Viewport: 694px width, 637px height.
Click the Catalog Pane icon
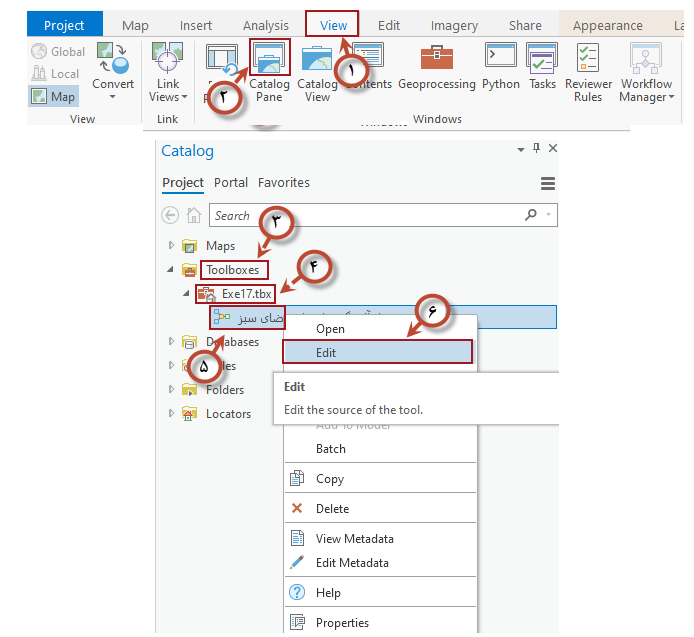coord(269,60)
